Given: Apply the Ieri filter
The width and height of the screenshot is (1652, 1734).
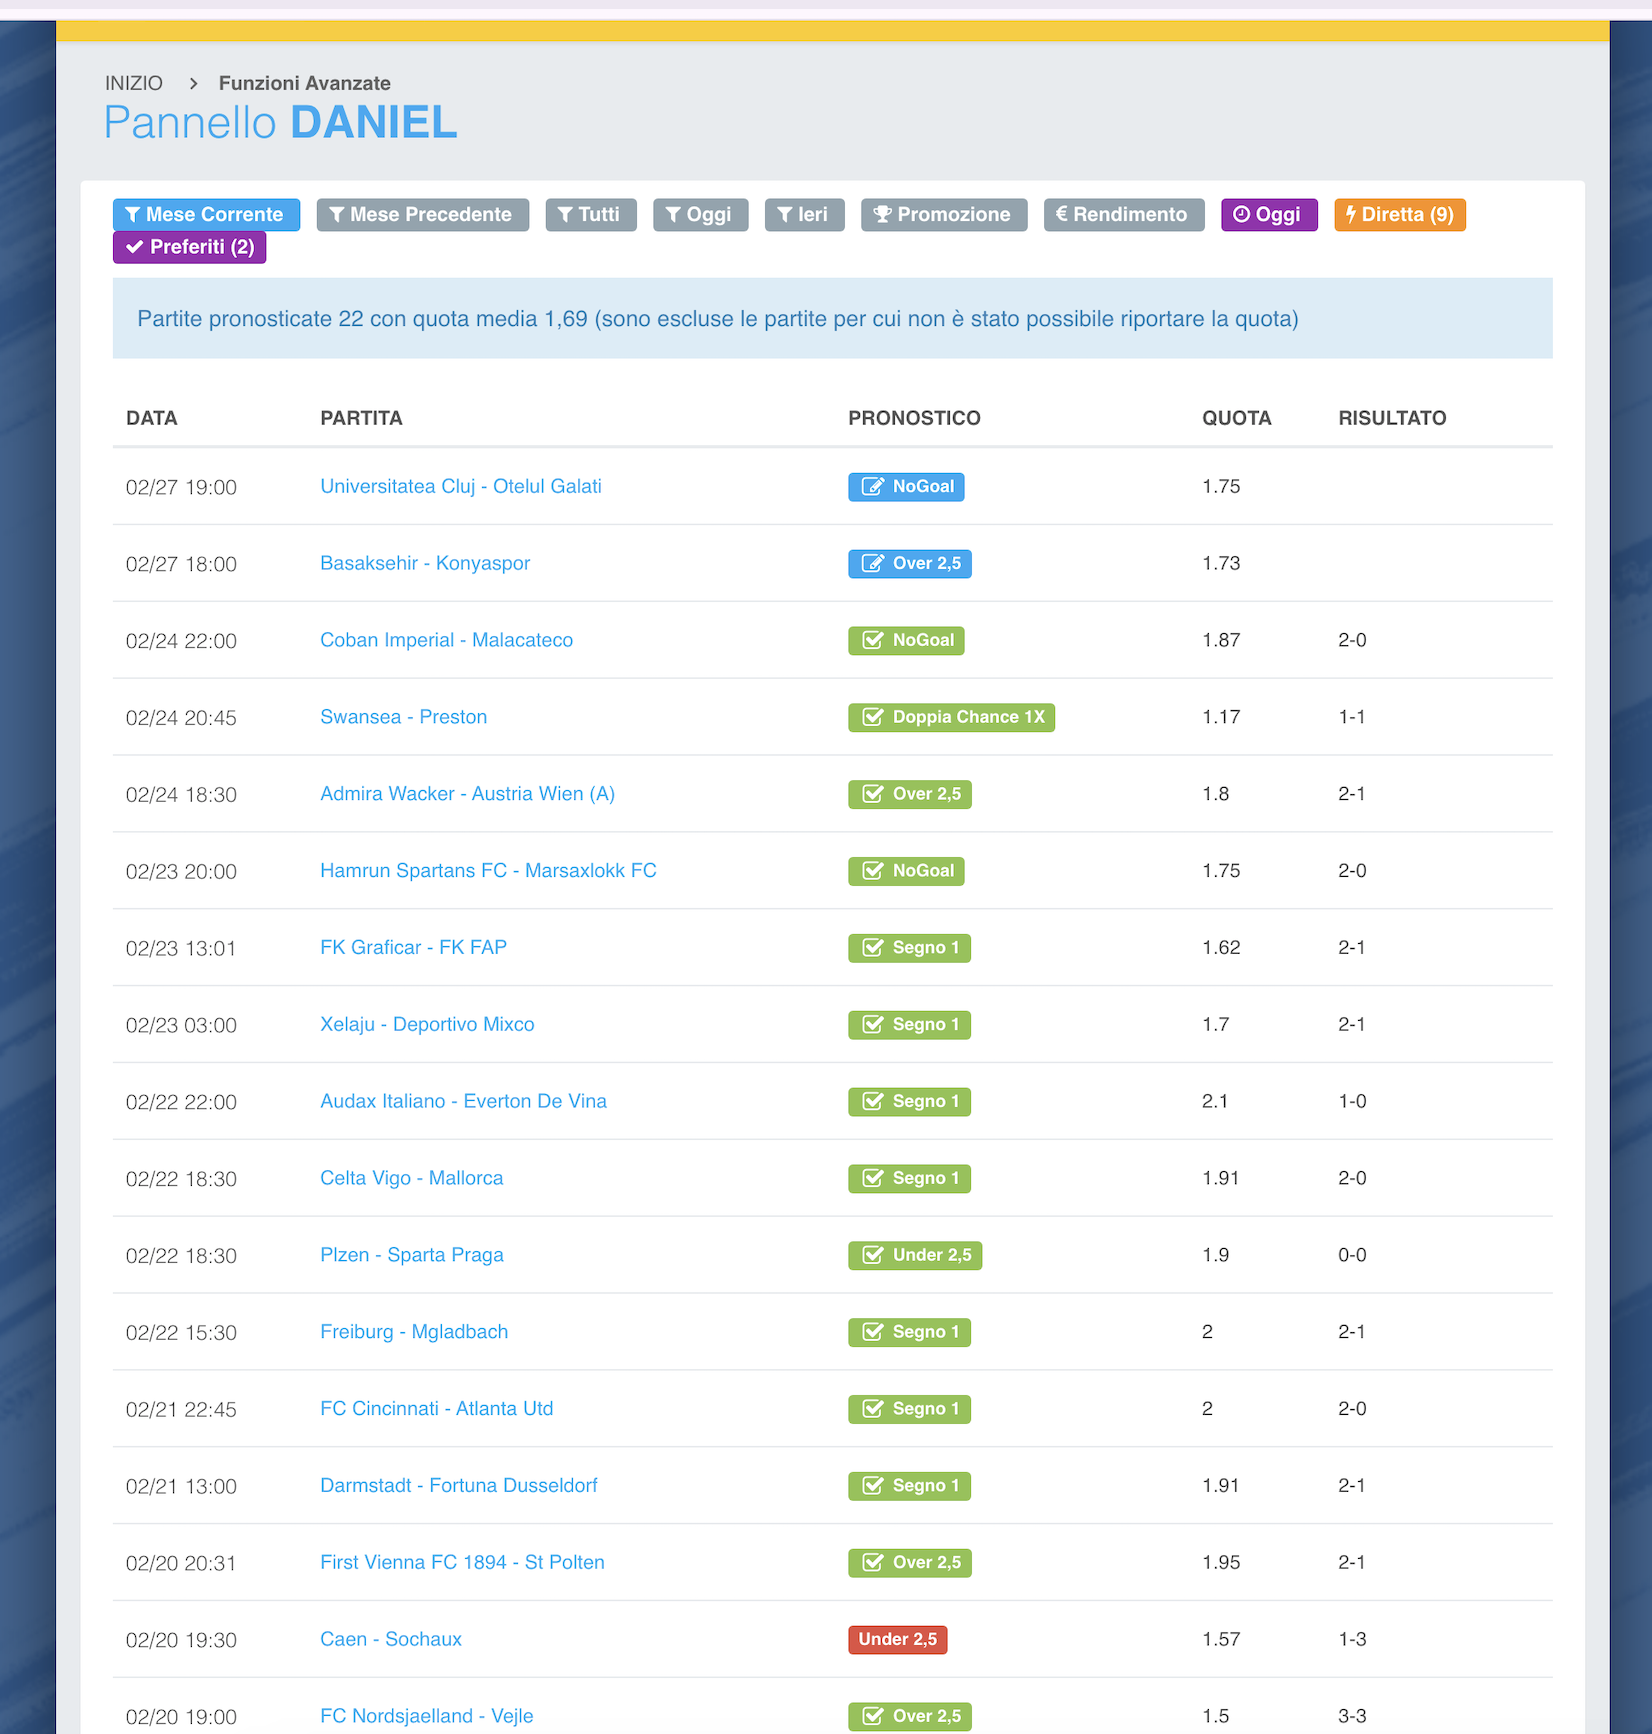Looking at the screenshot, I should click(804, 215).
